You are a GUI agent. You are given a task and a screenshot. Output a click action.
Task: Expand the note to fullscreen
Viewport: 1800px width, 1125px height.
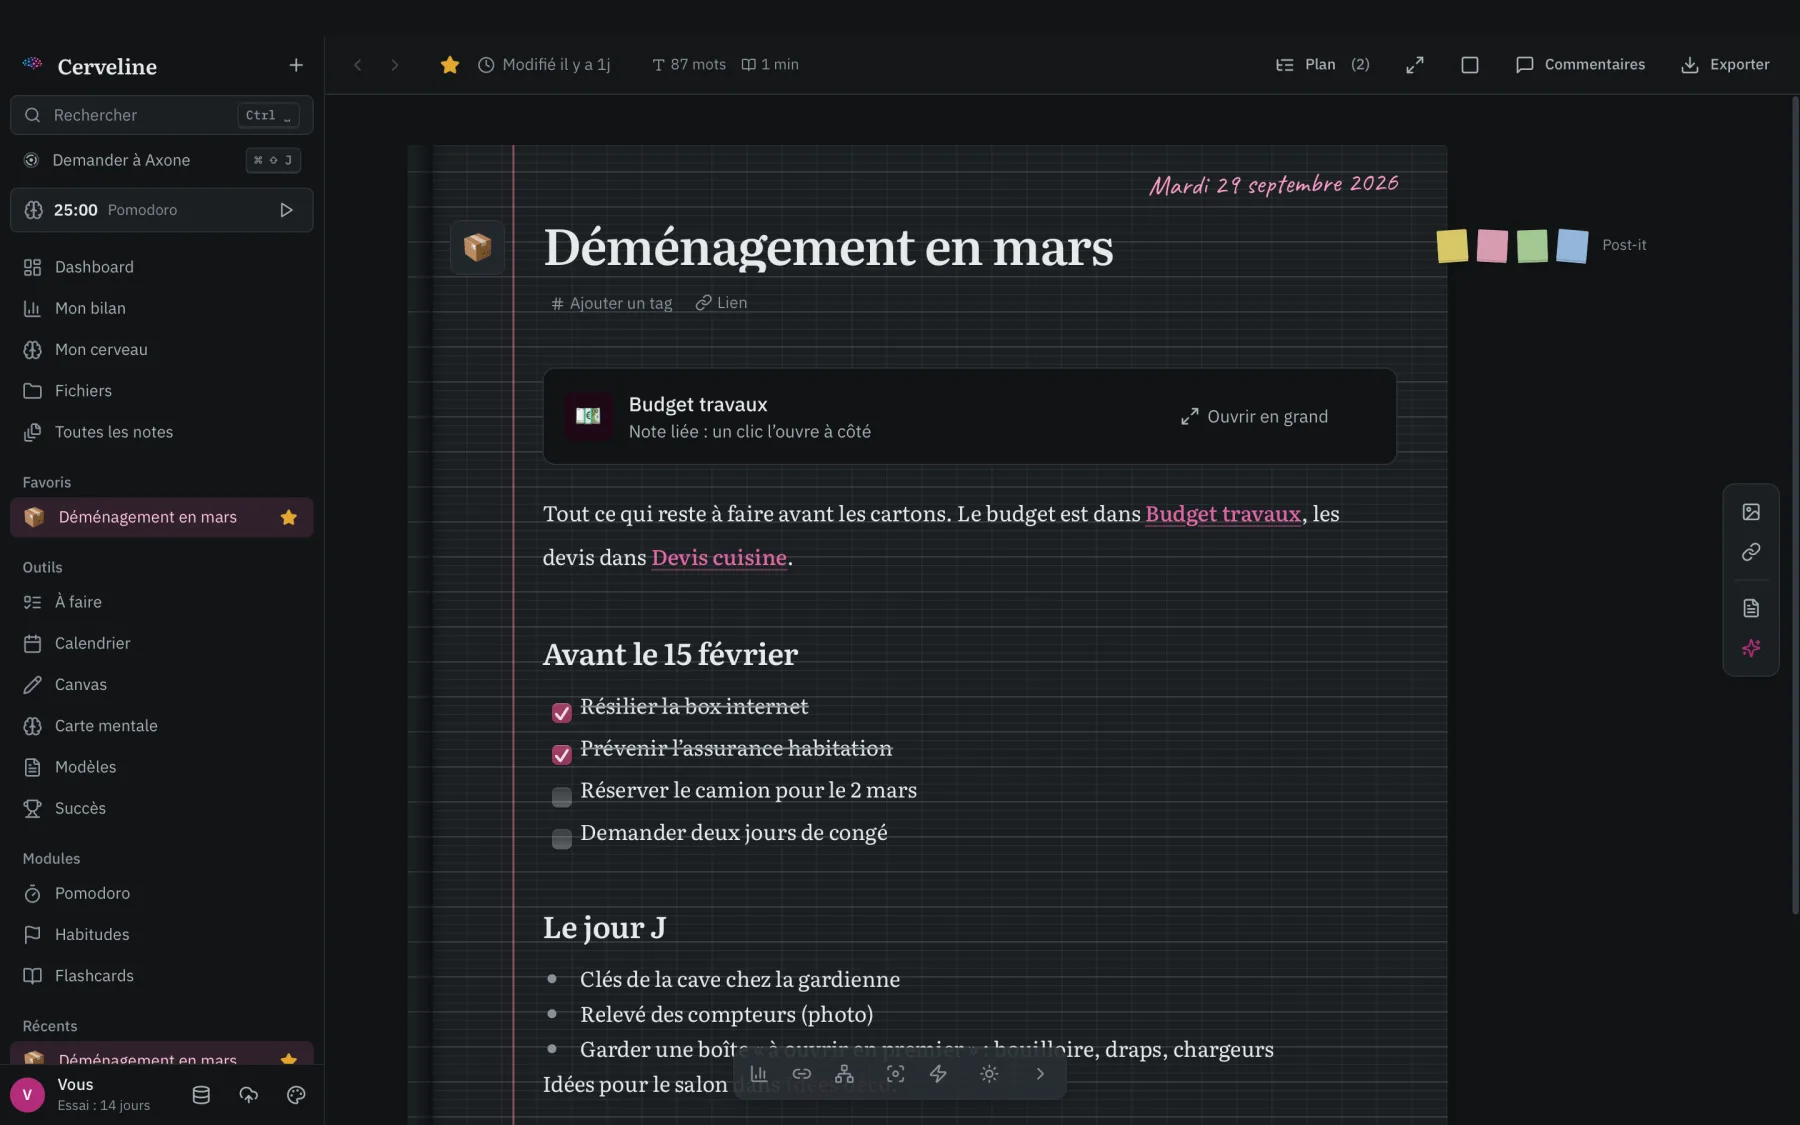click(1415, 65)
